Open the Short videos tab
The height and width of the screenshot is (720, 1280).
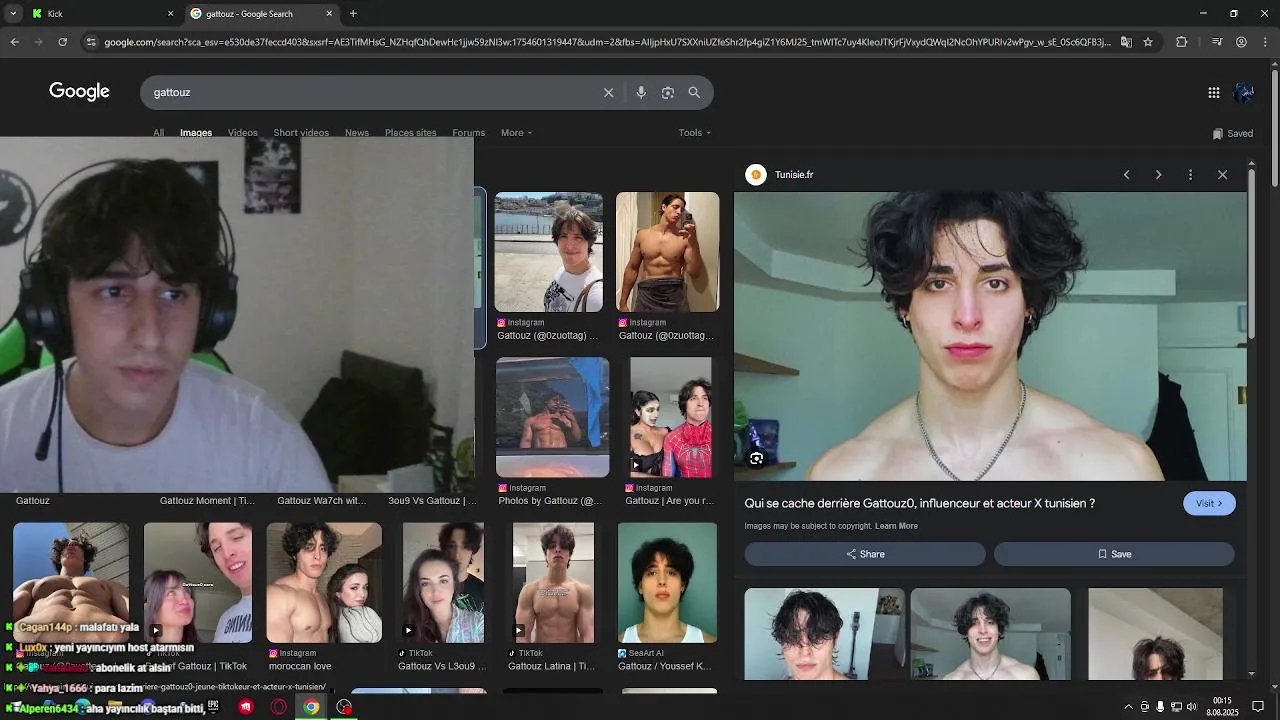301,132
